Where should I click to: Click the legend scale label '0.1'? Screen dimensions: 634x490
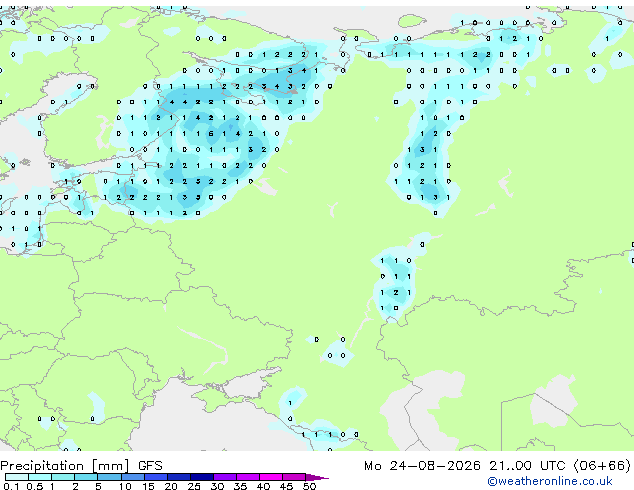click(x=11, y=486)
